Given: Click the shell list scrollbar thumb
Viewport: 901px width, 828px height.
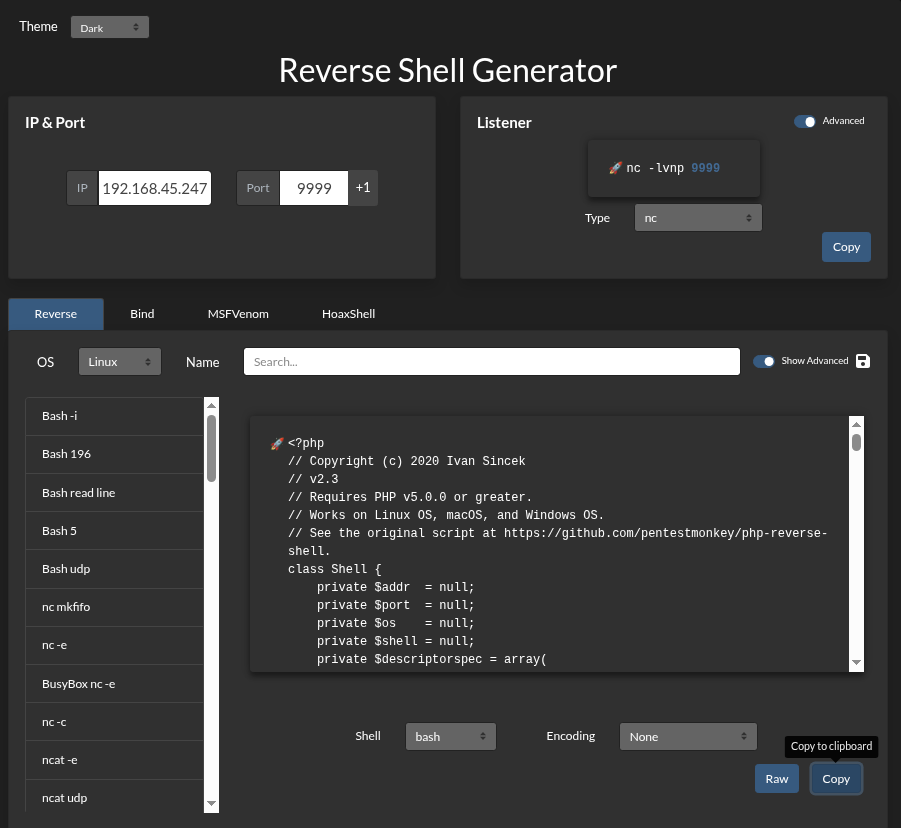Looking at the screenshot, I should (211, 448).
